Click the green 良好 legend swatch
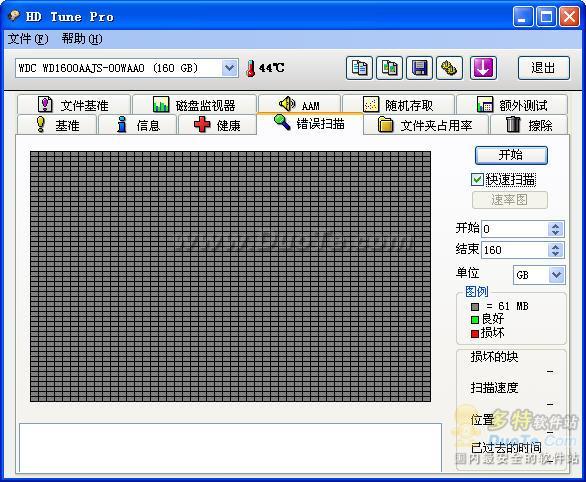The image size is (586, 482). 475,320
